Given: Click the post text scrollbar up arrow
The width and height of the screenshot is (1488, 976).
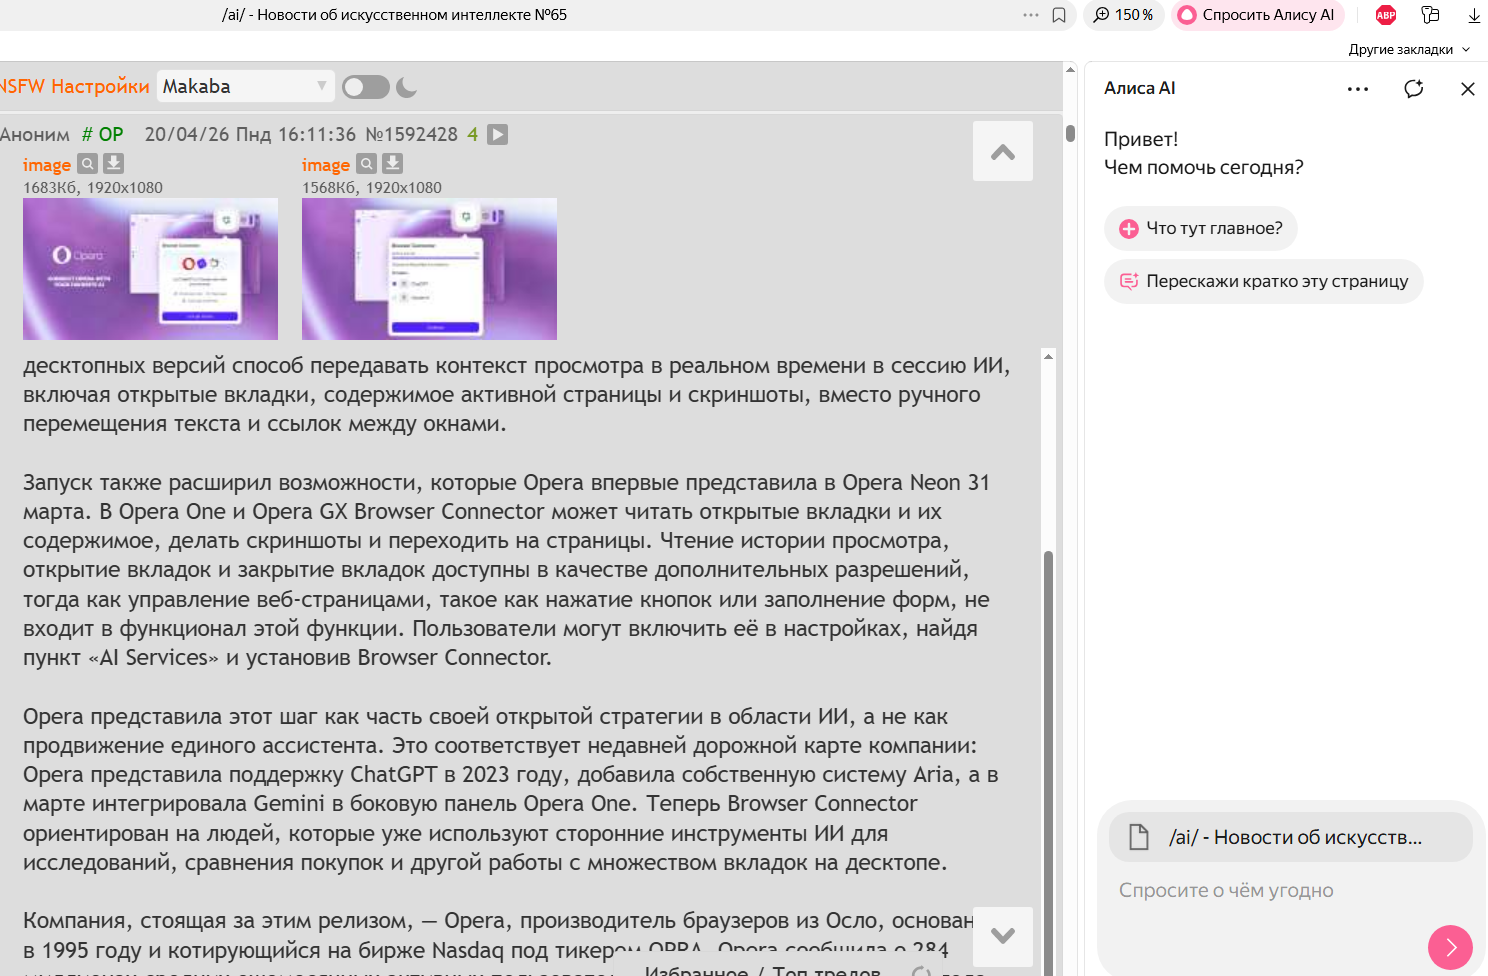Looking at the screenshot, I should (1048, 356).
